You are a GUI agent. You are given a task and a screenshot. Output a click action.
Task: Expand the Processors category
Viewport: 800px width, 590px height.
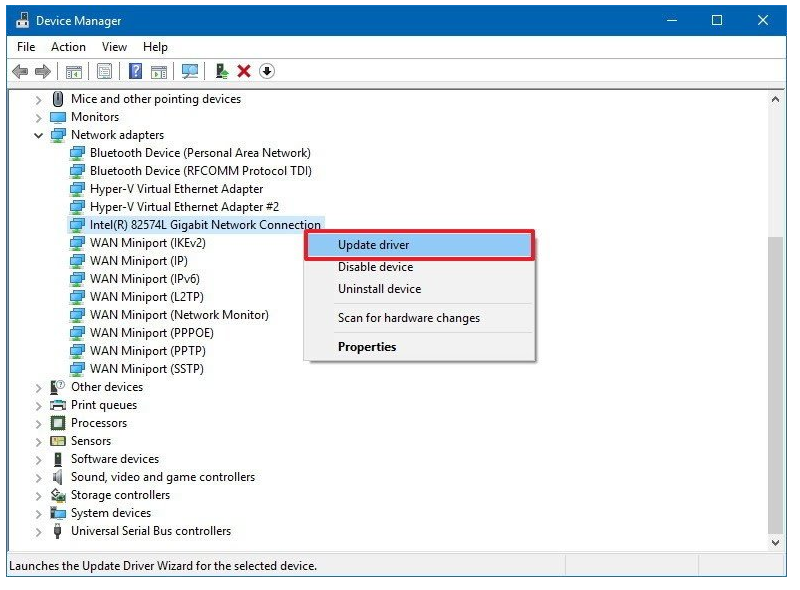click(39, 424)
